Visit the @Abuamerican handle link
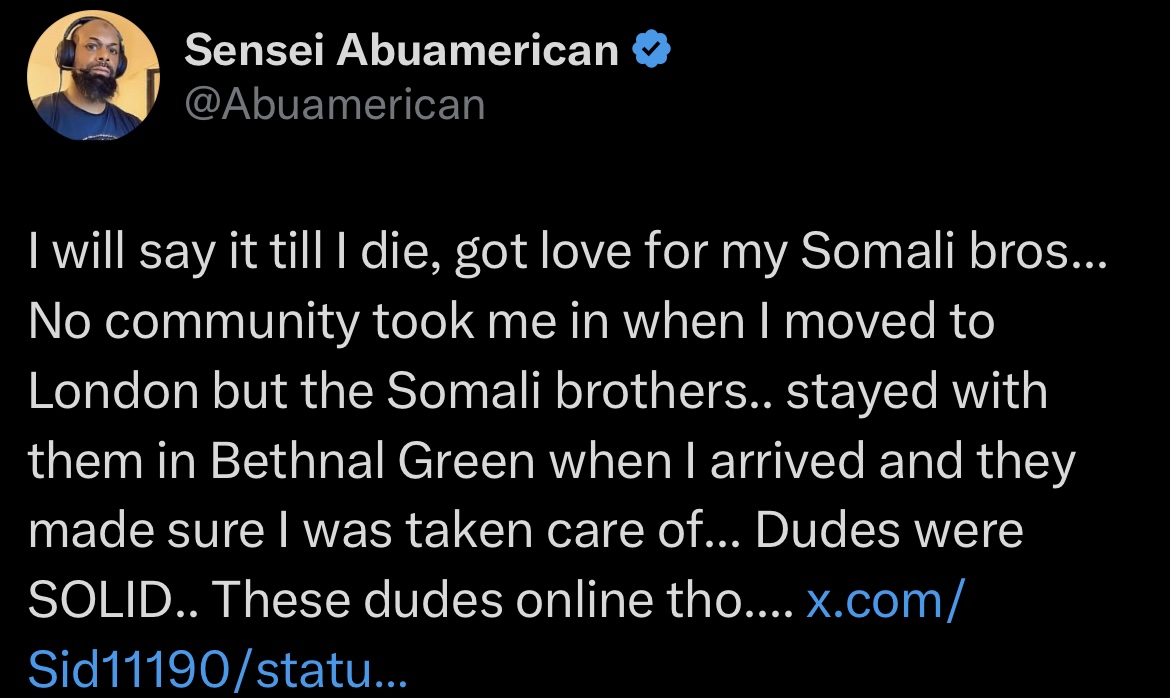 point(335,104)
